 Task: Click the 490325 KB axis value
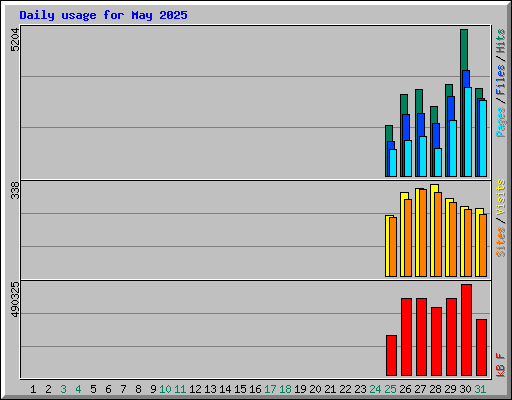click(15, 299)
